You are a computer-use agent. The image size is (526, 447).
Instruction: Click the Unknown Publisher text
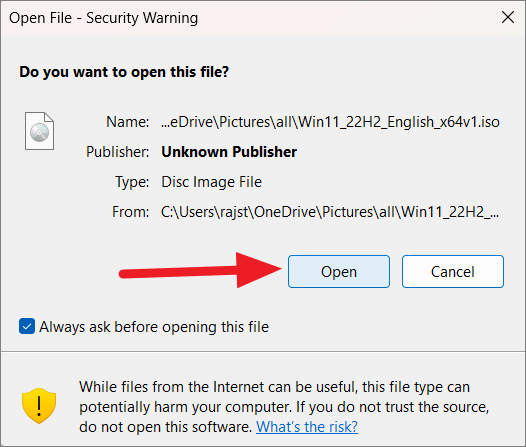[x=229, y=152]
